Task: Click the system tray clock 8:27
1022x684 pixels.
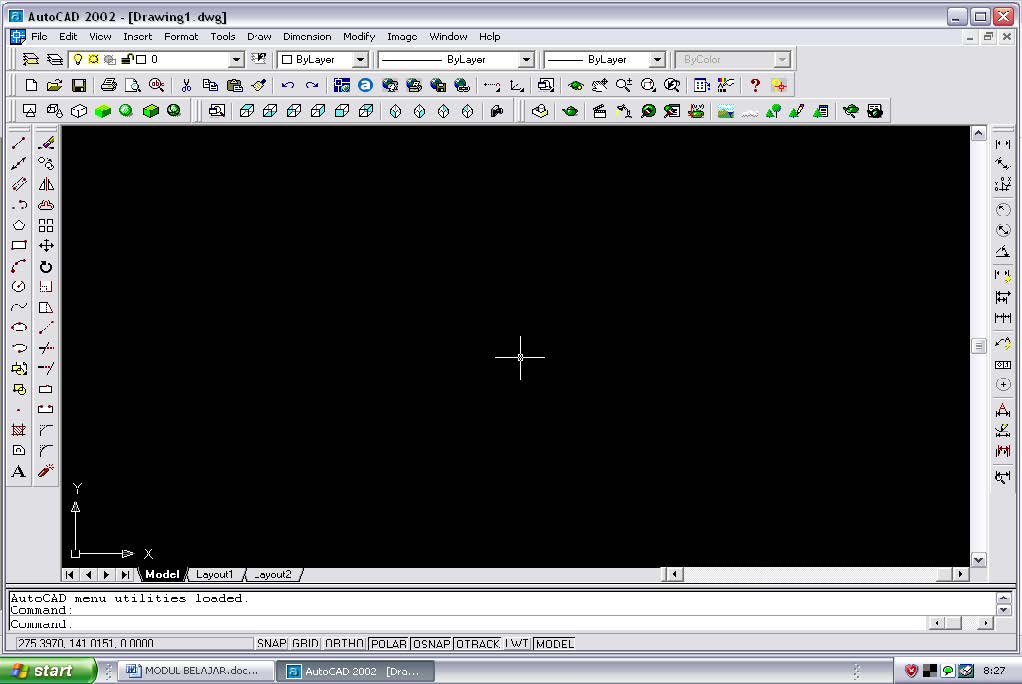Action: [x=994, y=670]
